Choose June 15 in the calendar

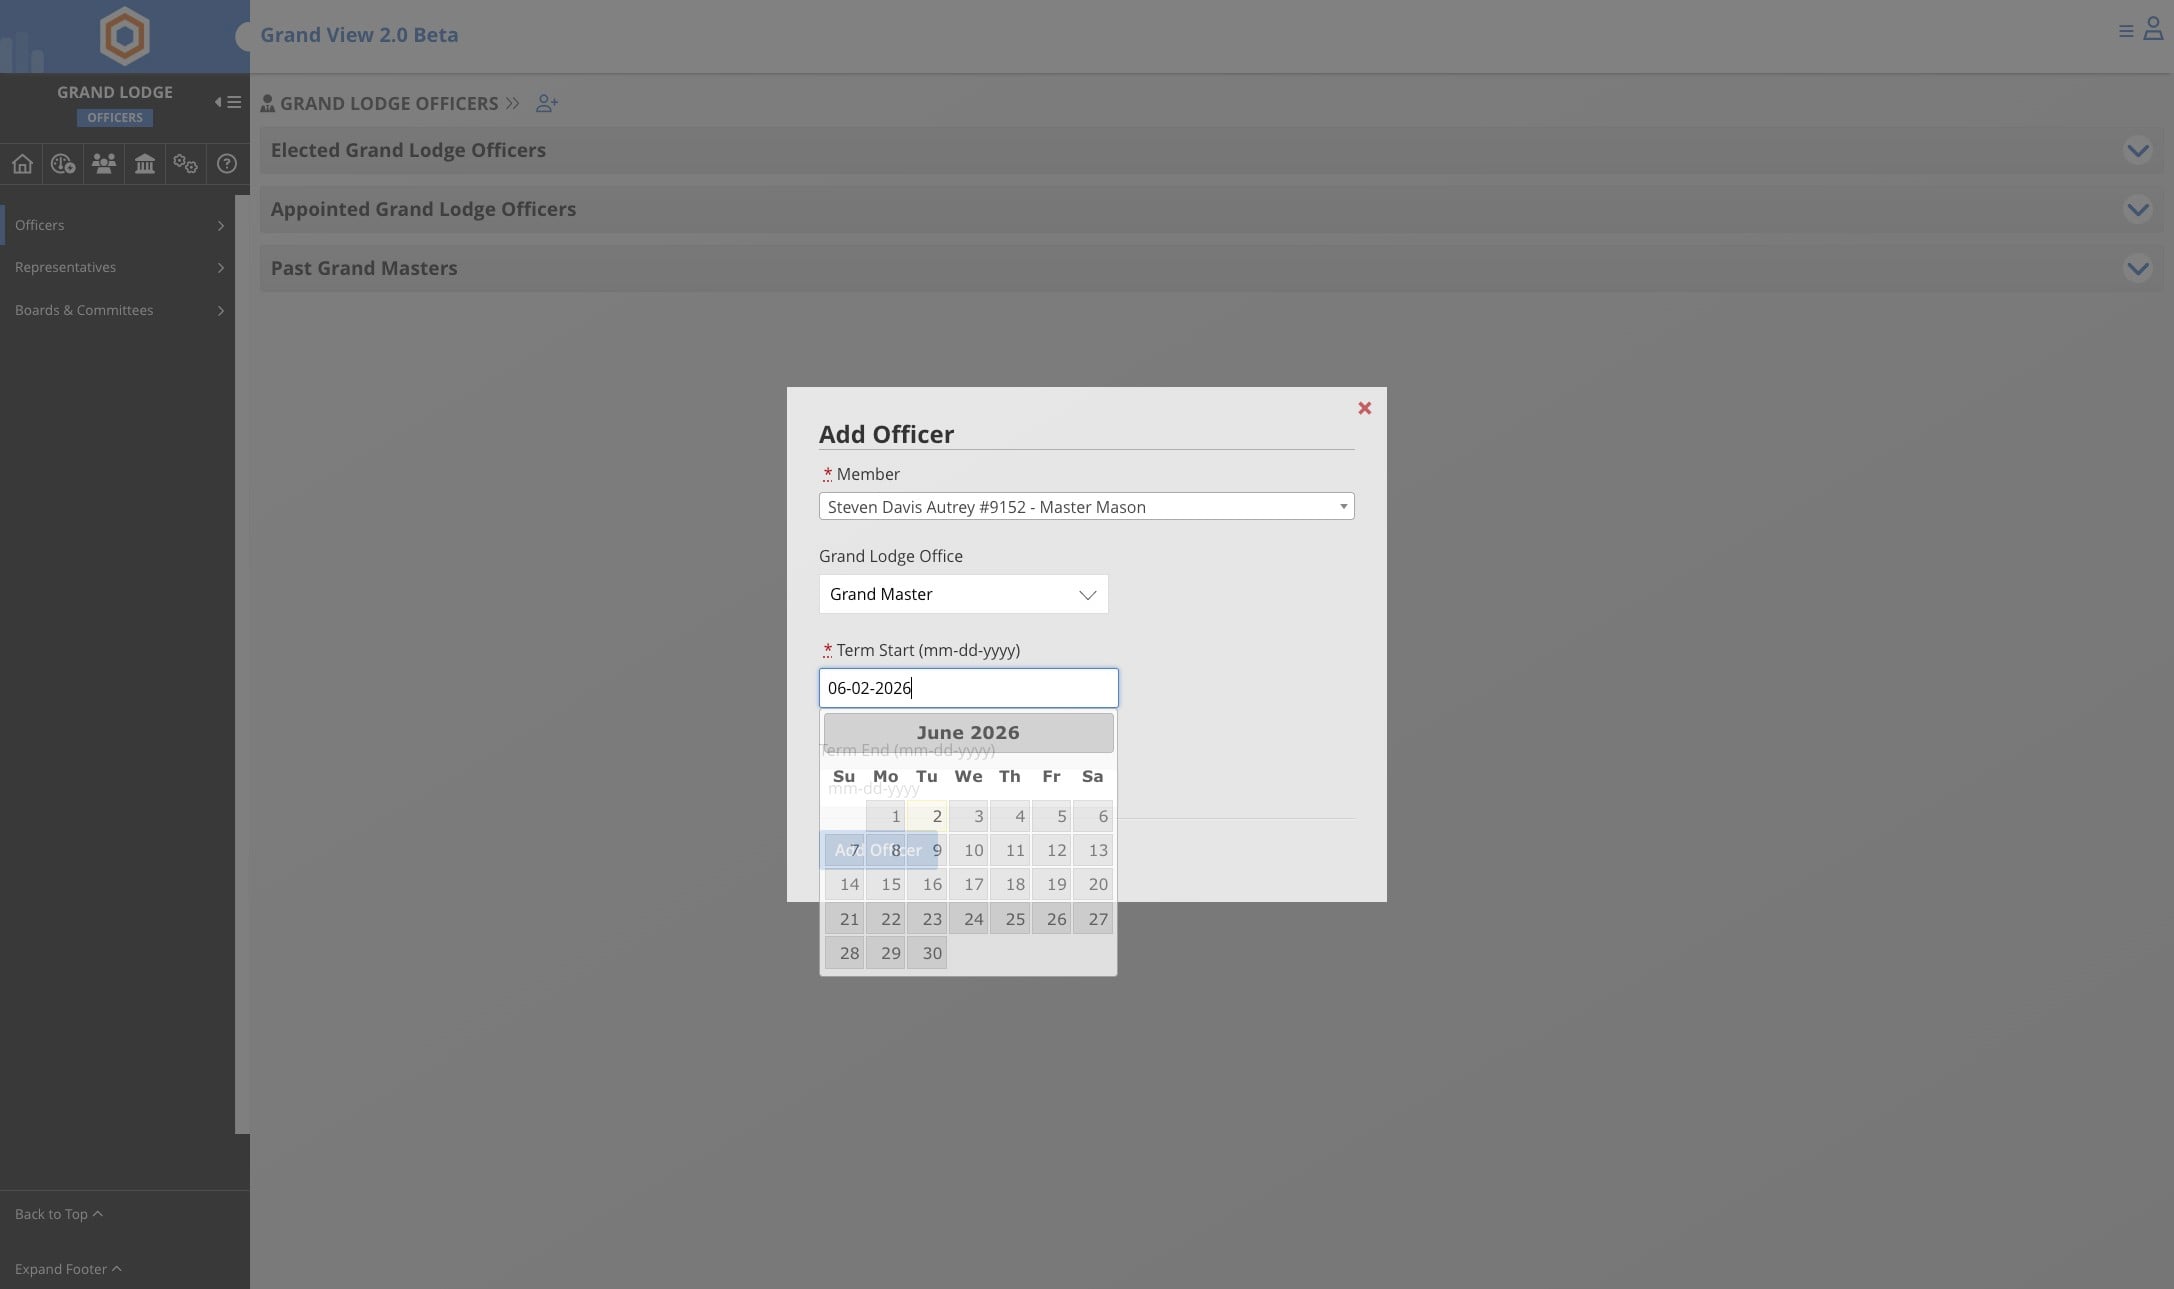pos(885,884)
